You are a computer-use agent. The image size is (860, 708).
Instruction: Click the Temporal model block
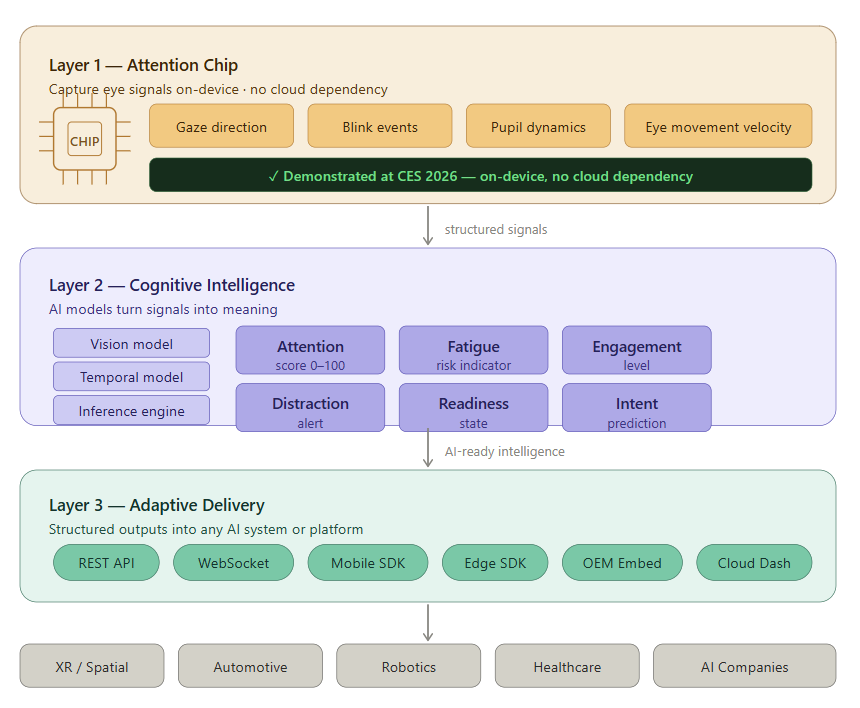[x=131, y=377]
